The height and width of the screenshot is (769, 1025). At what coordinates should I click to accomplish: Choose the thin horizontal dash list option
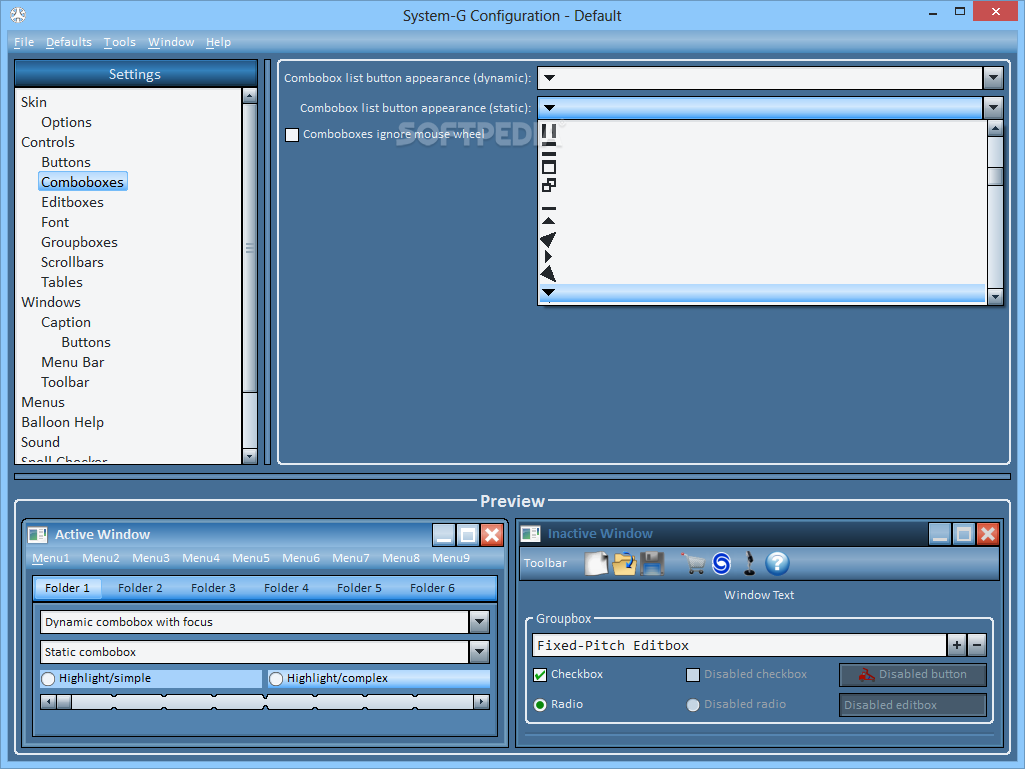tap(548, 209)
